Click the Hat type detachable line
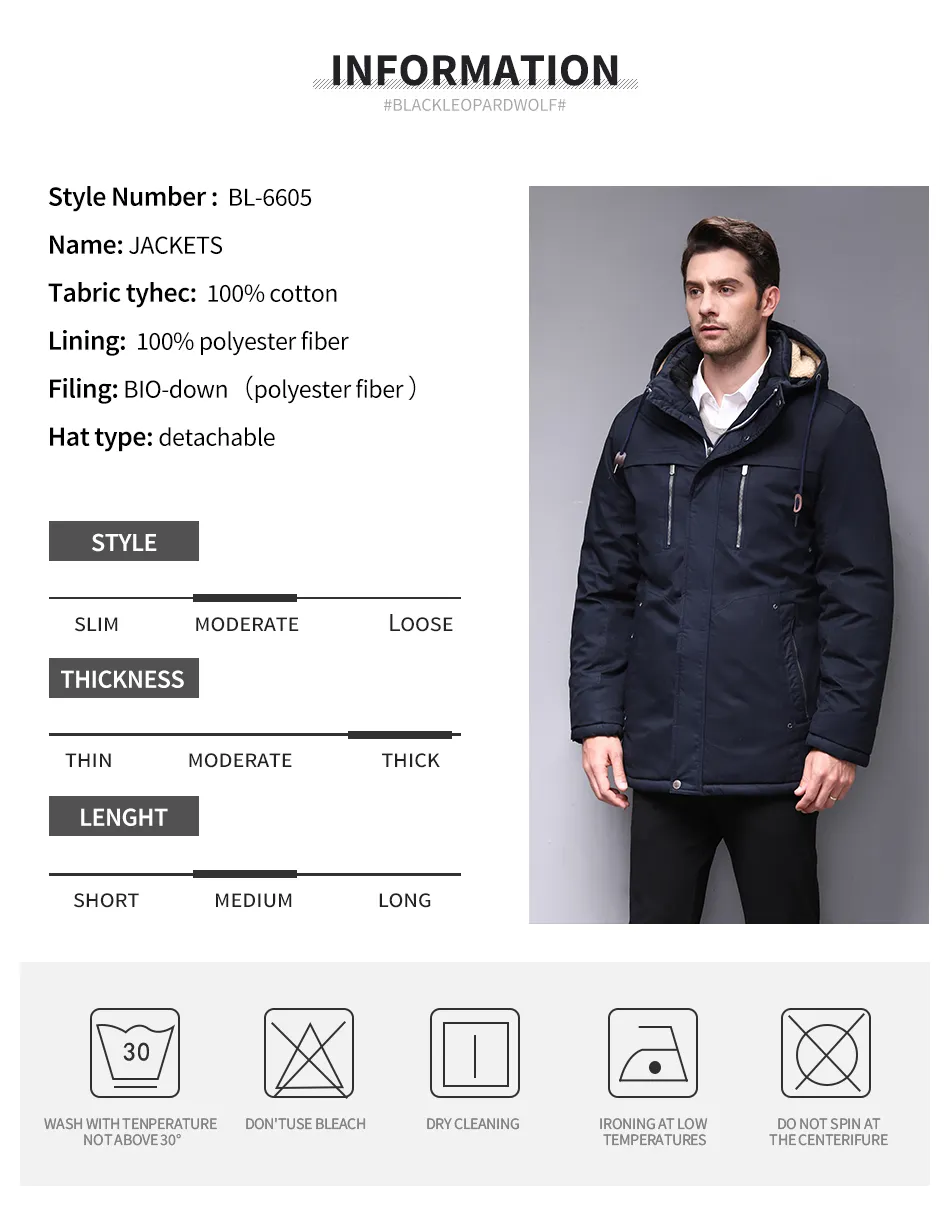The image size is (950, 1225). (162, 437)
